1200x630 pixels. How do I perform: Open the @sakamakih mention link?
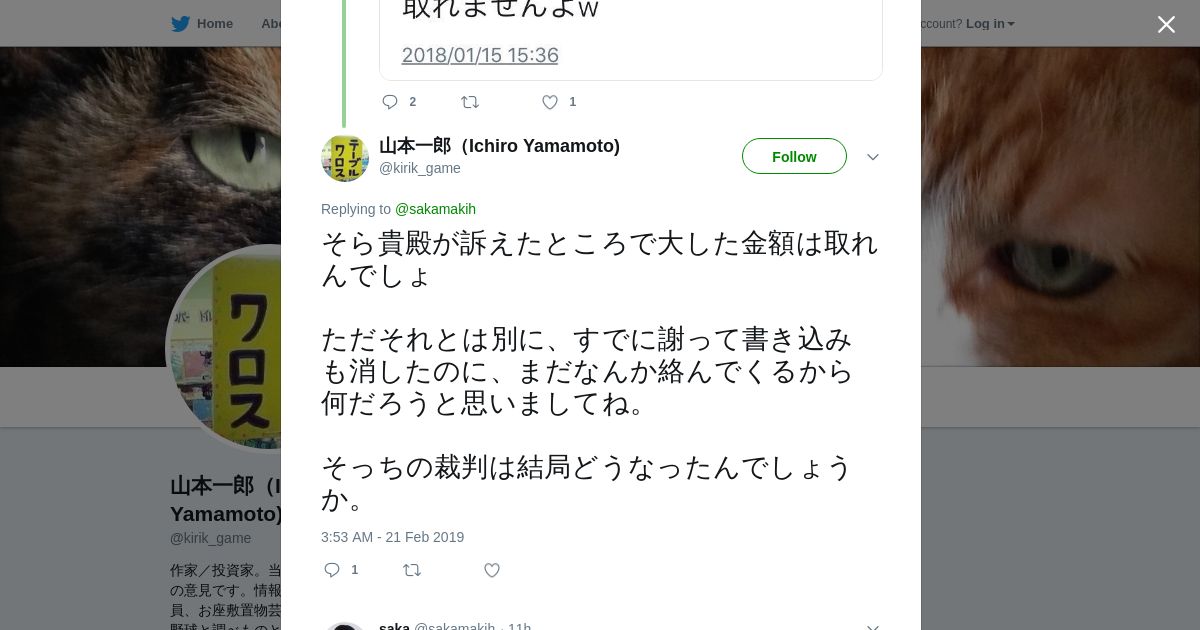[x=435, y=209]
